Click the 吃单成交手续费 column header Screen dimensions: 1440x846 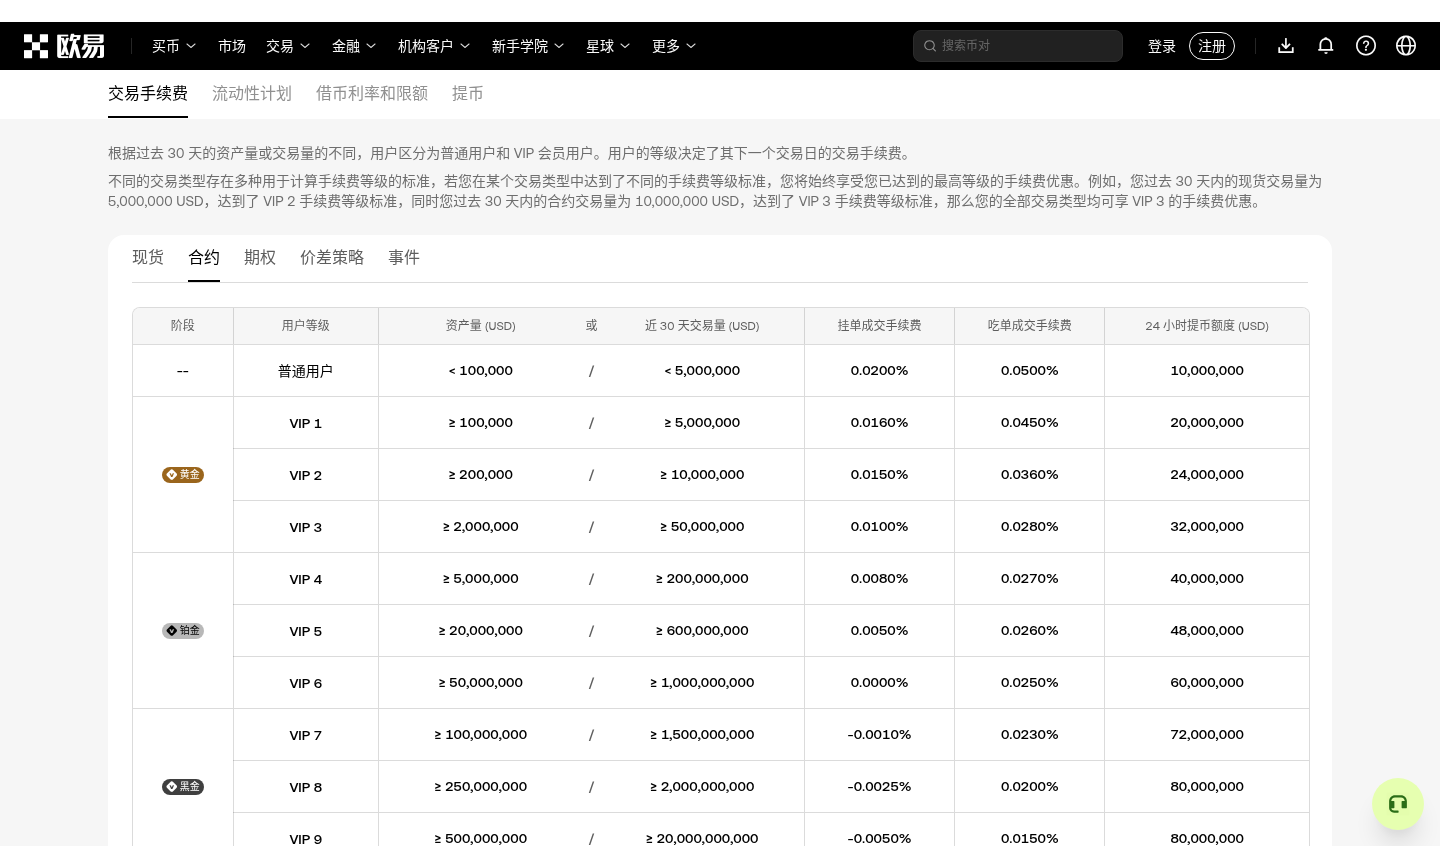pos(1030,326)
